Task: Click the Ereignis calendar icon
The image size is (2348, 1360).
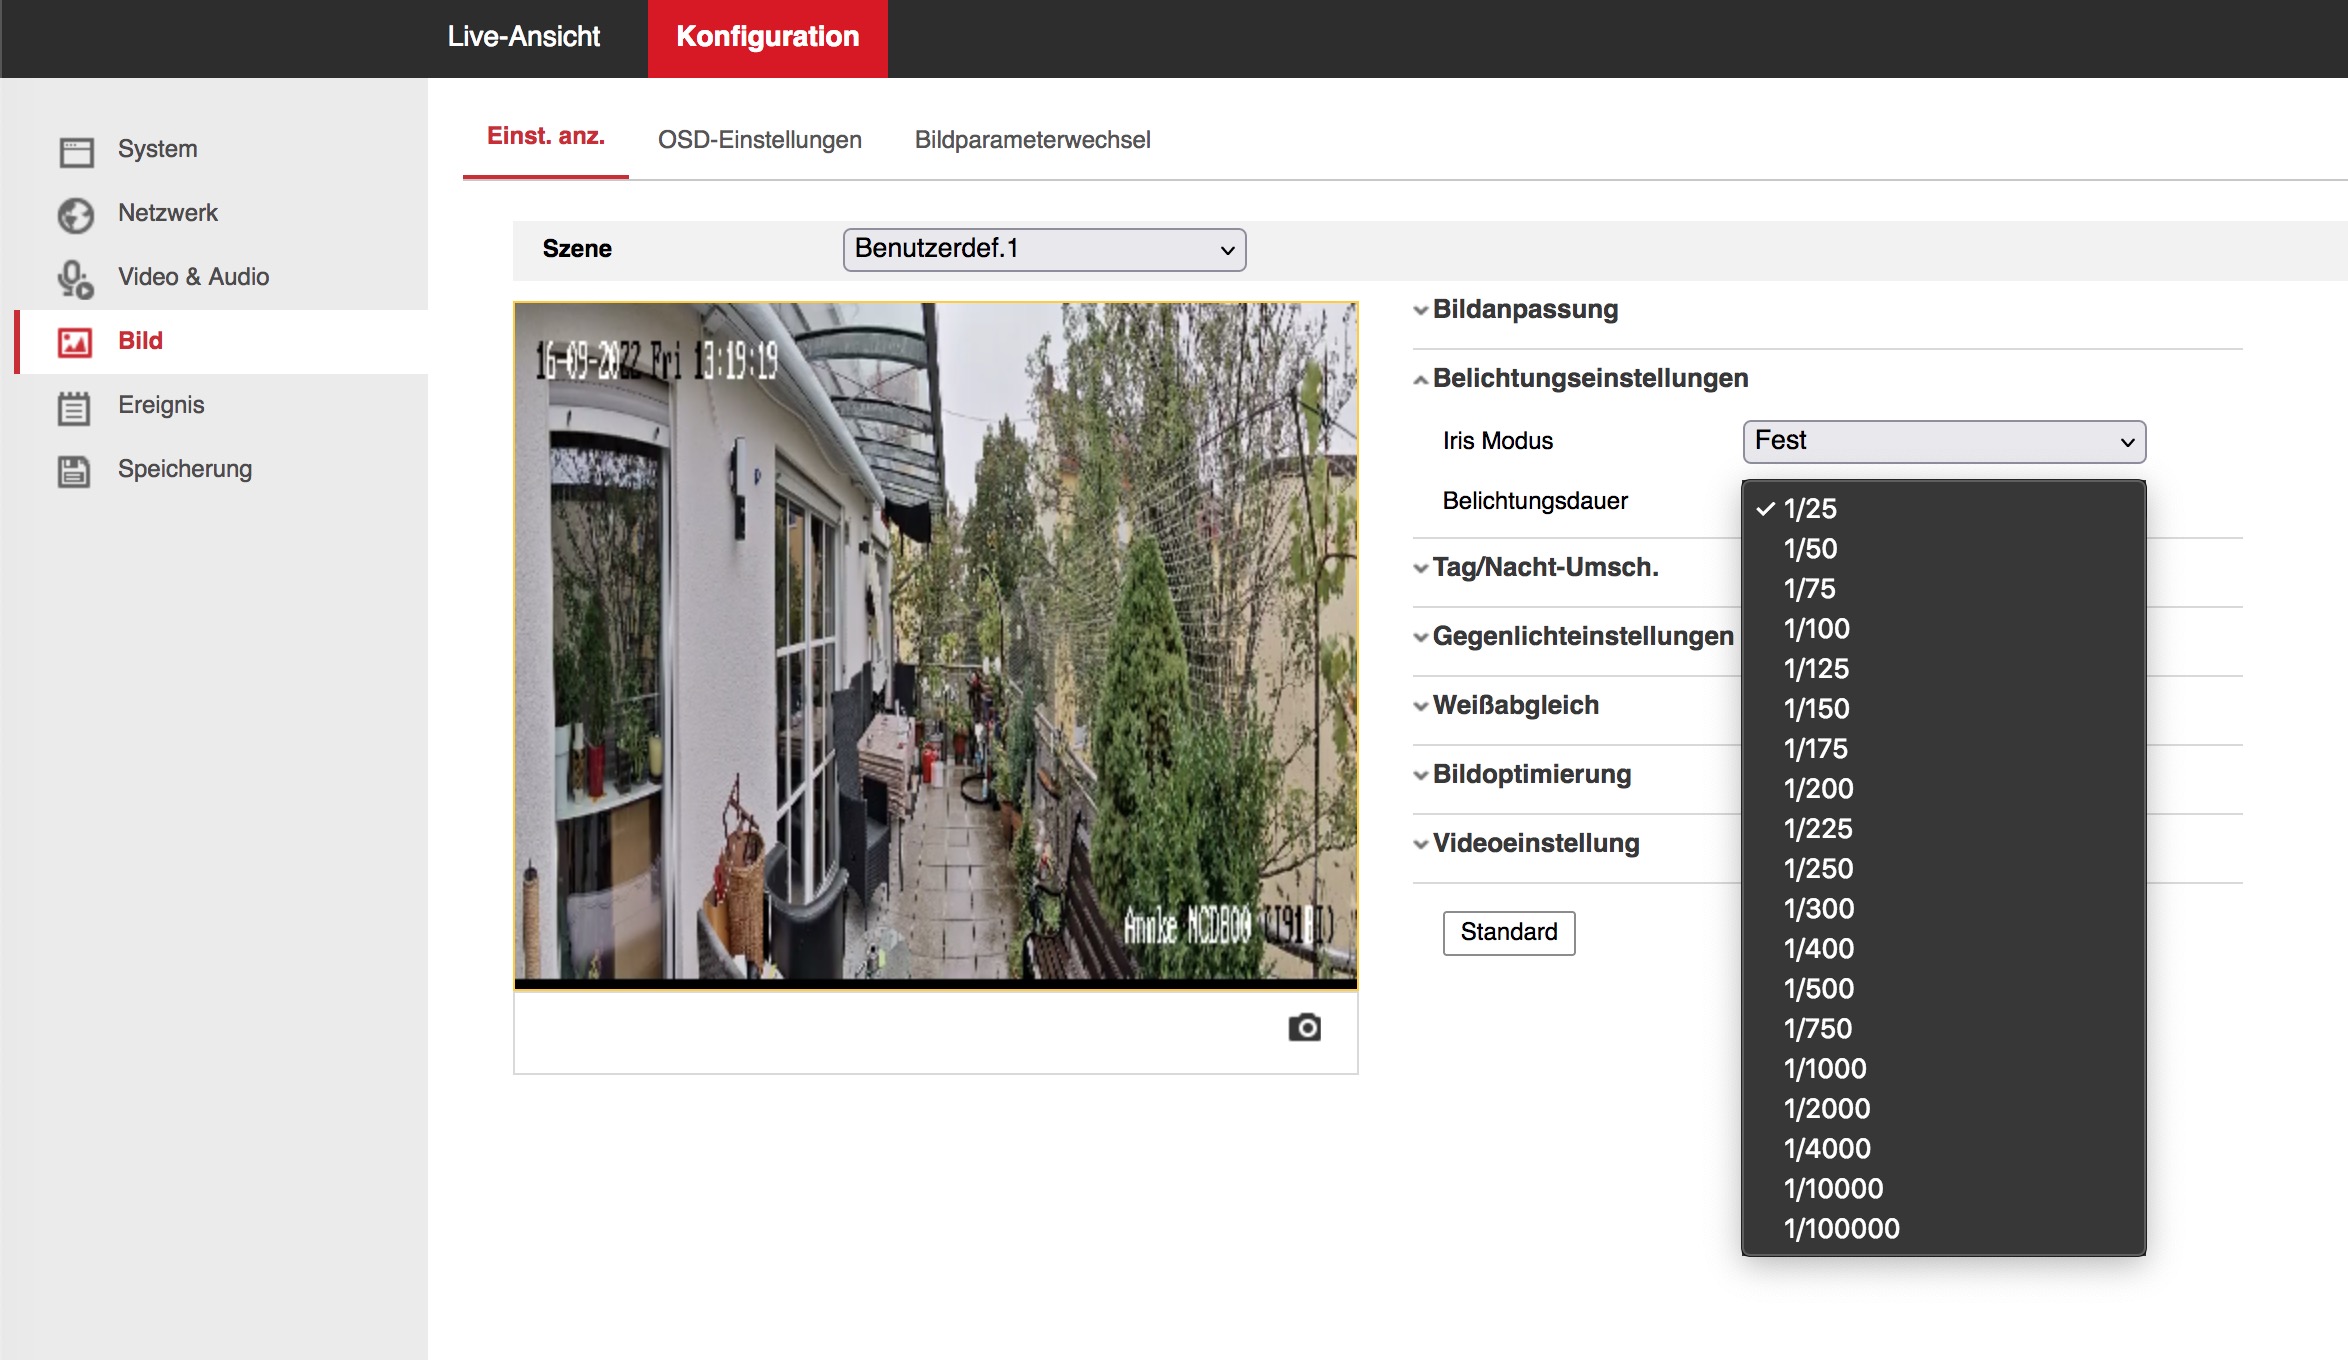Action: (76, 407)
